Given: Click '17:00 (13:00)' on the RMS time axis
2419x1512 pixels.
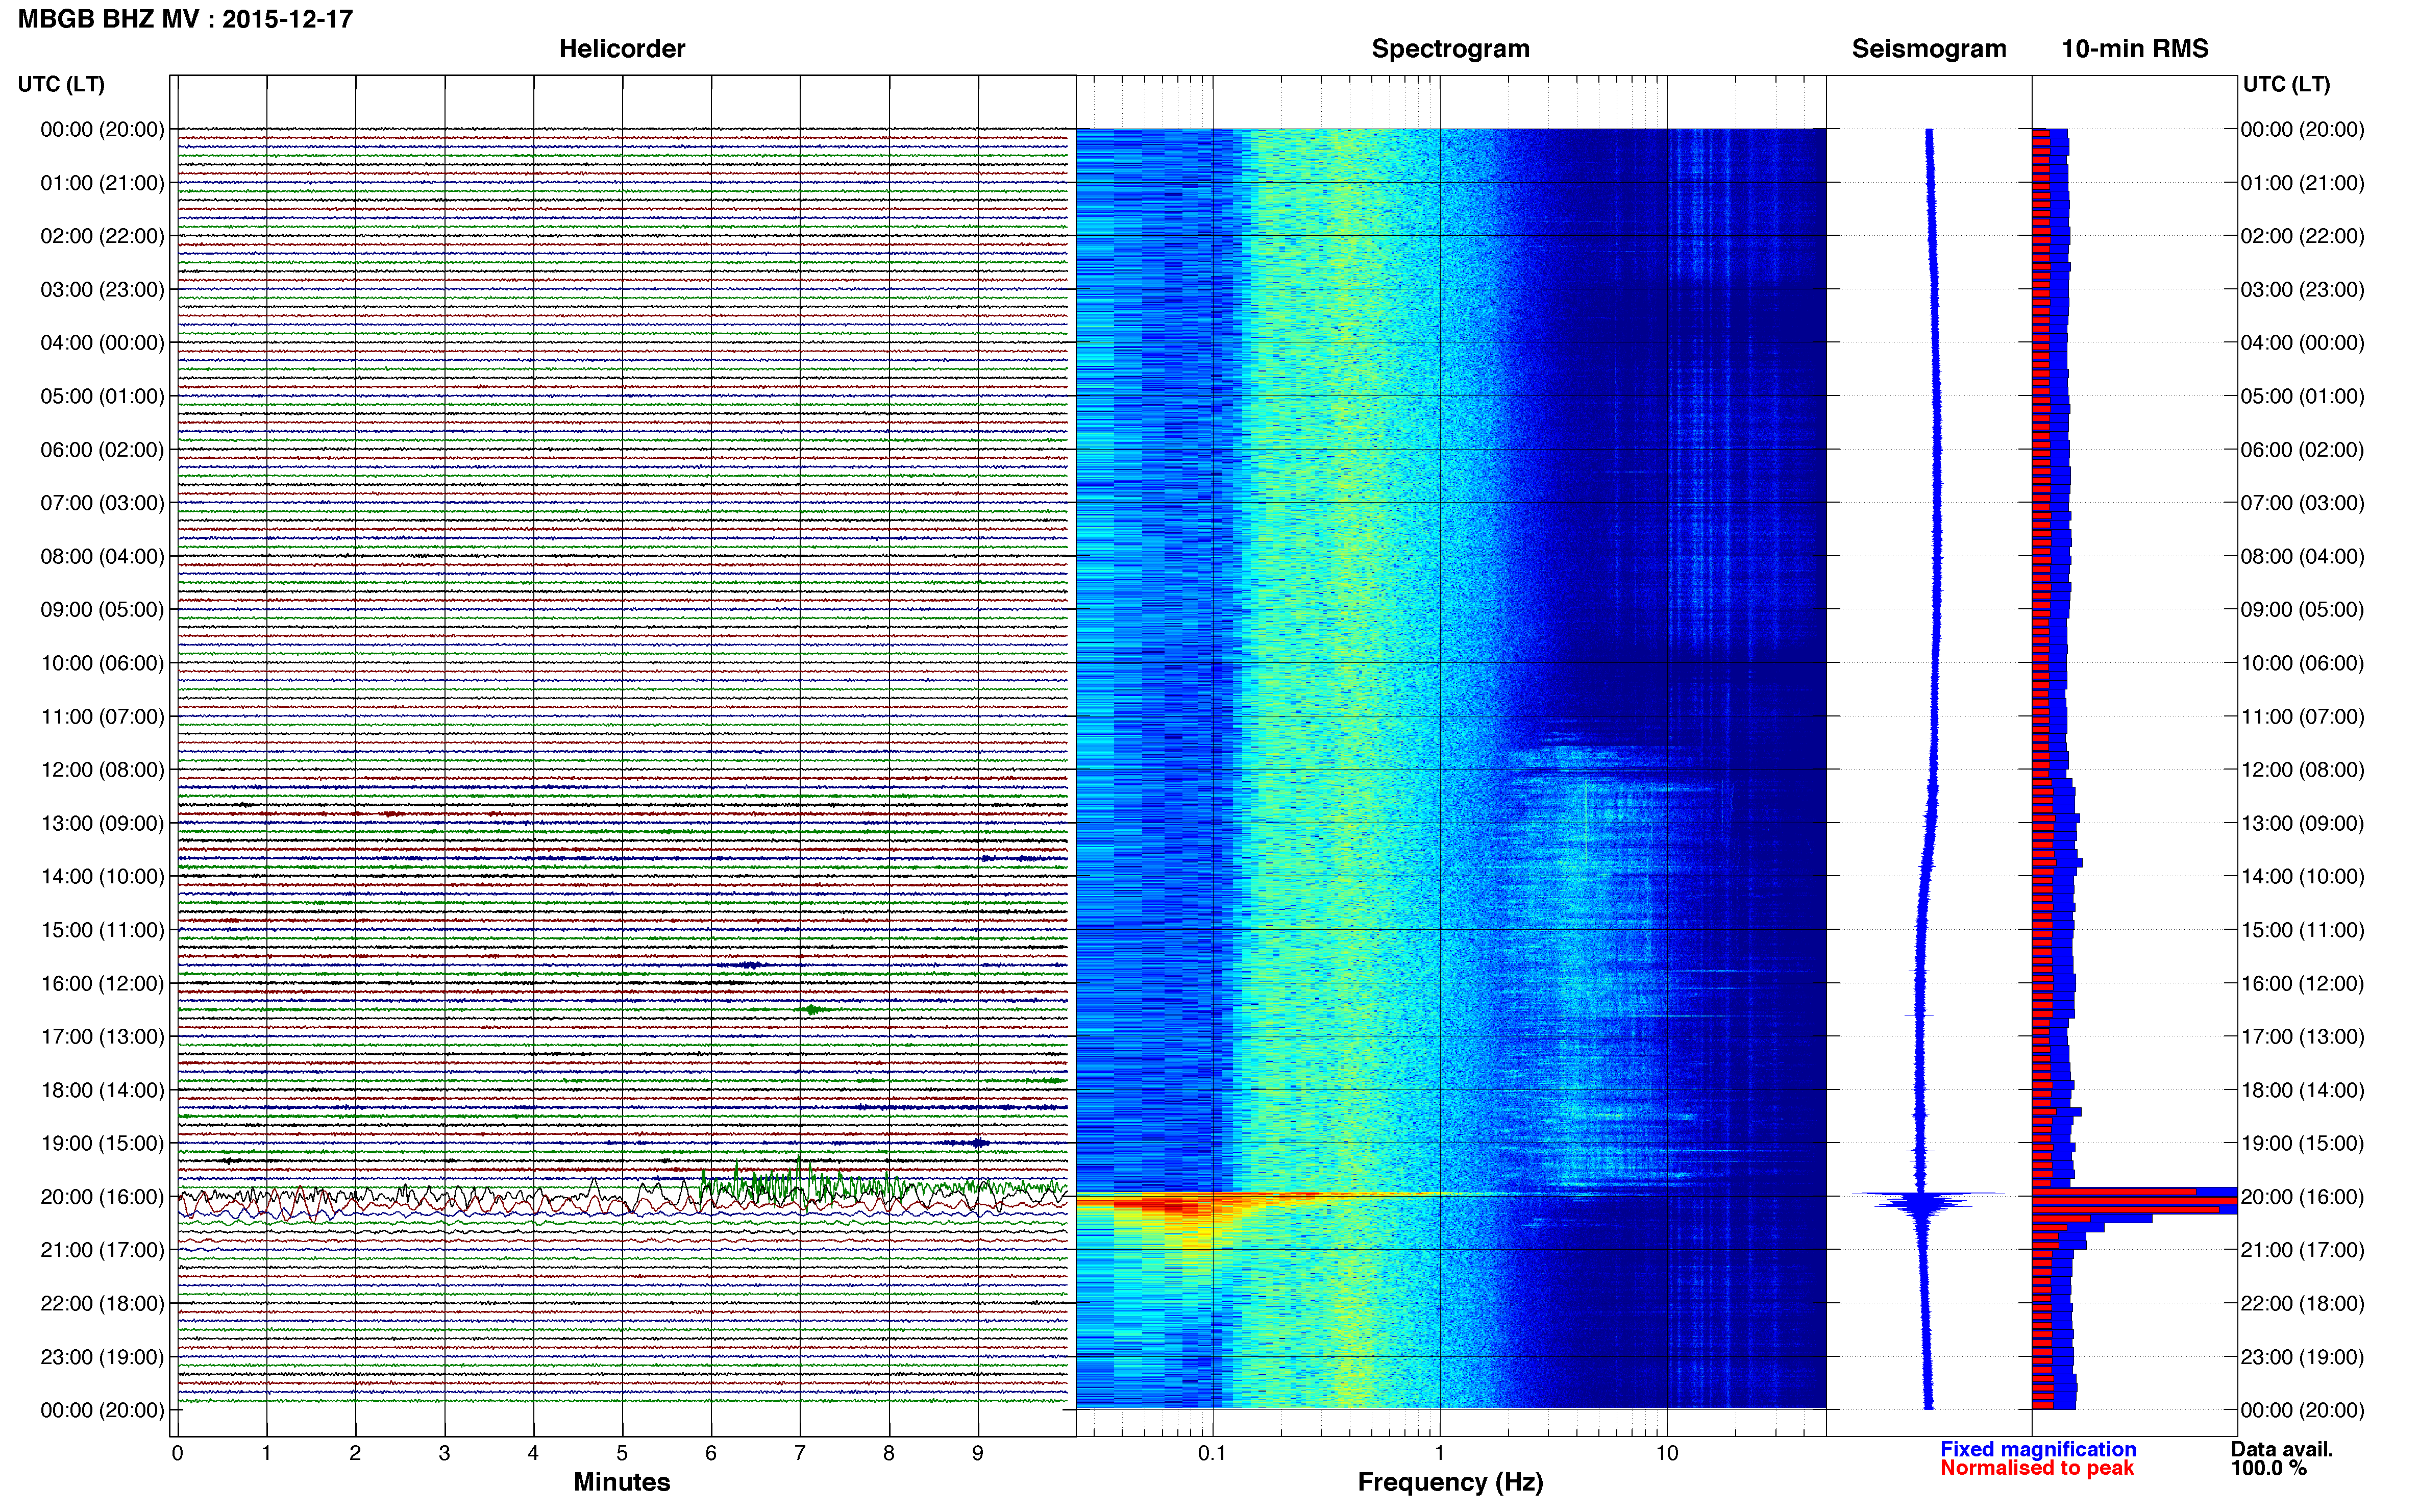Looking at the screenshot, I should click(2302, 1037).
